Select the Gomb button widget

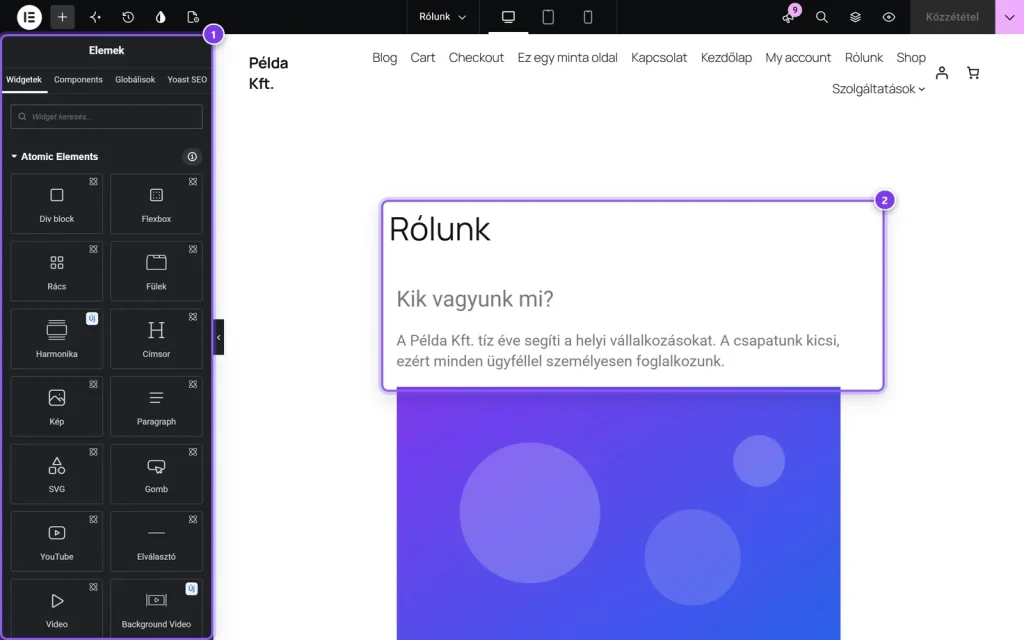click(x=156, y=474)
